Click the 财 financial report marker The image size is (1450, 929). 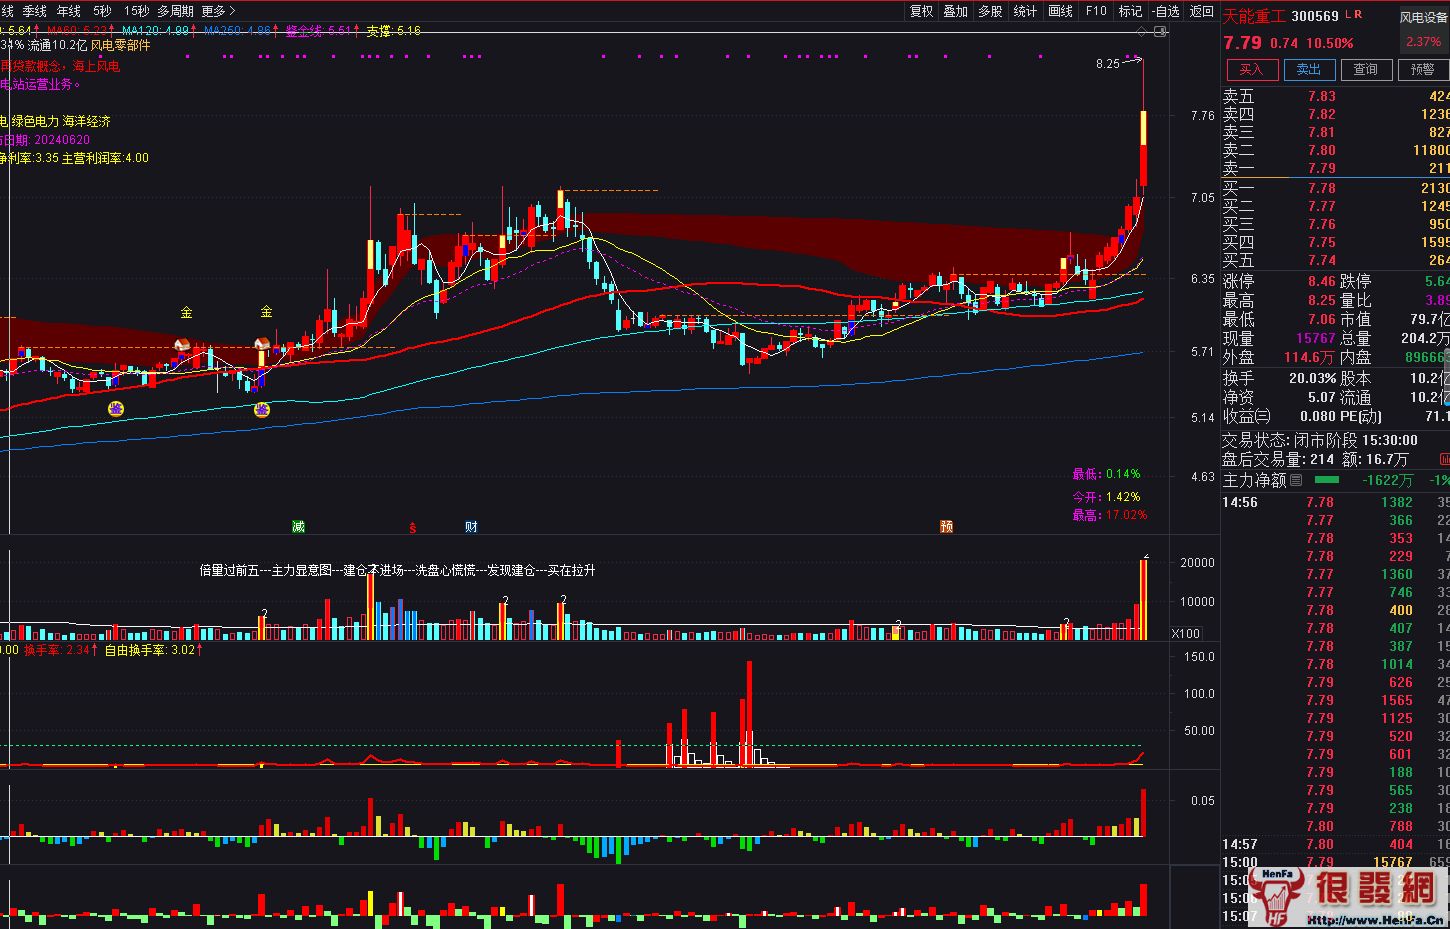[471, 527]
